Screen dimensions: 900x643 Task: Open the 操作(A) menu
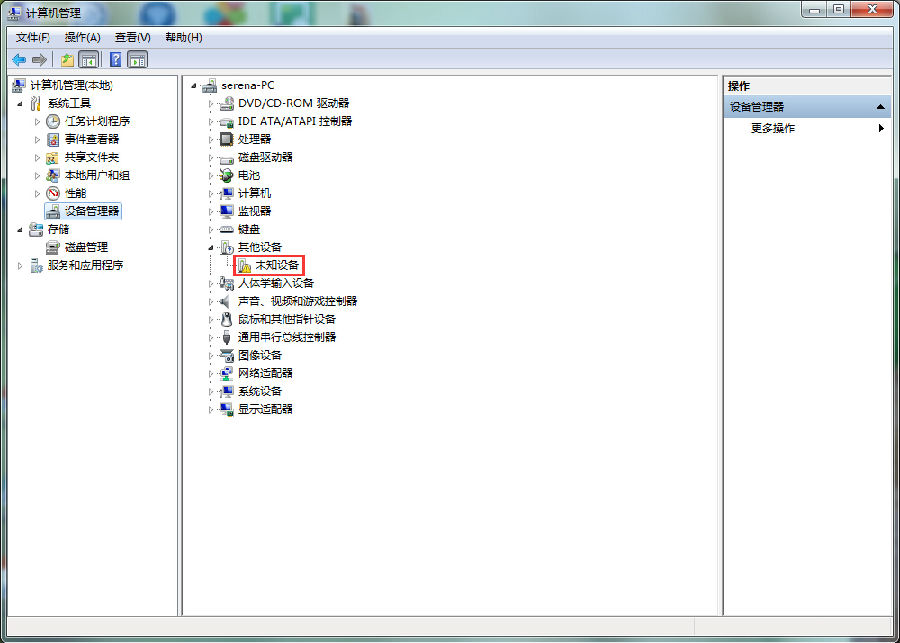click(83, 38)
